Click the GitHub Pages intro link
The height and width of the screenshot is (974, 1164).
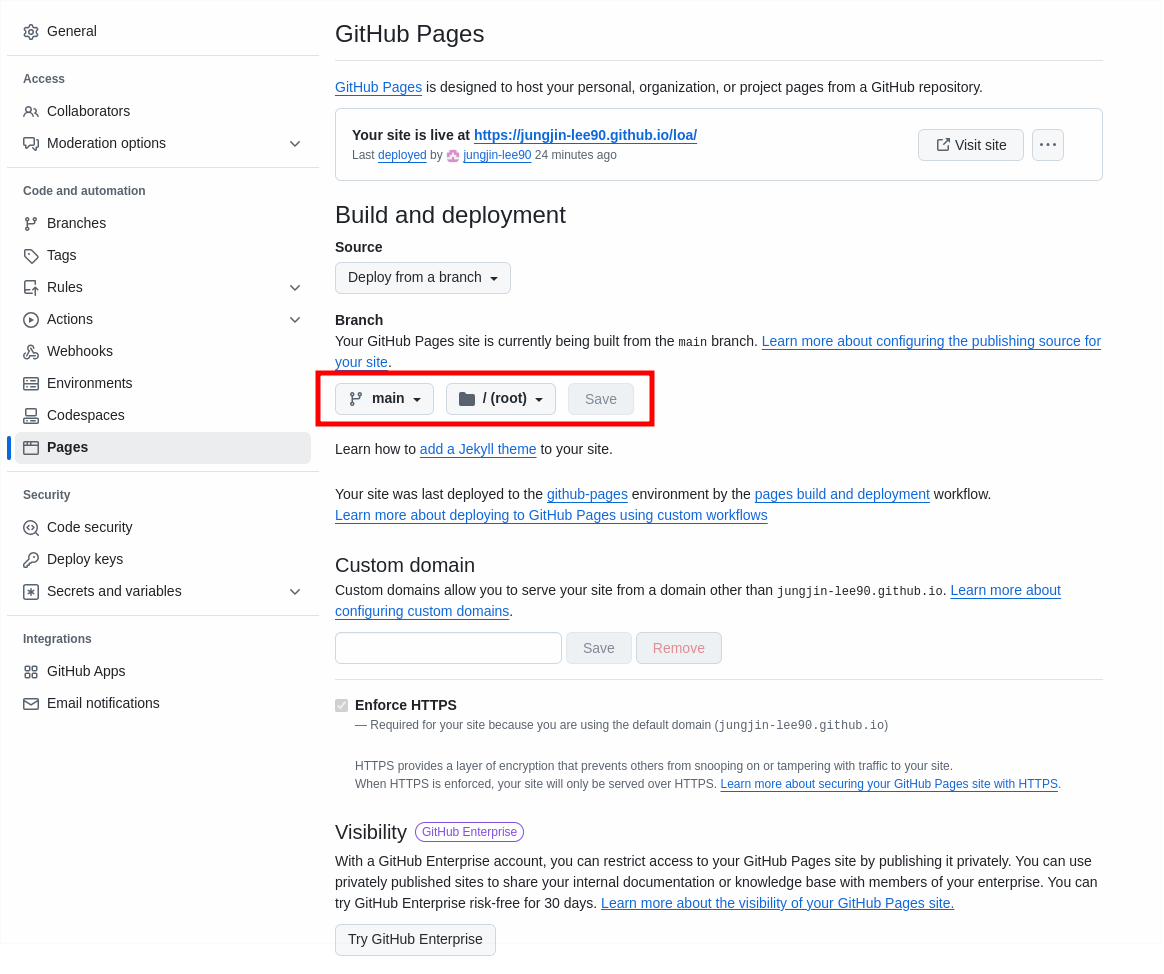click(x=378, y=87)
